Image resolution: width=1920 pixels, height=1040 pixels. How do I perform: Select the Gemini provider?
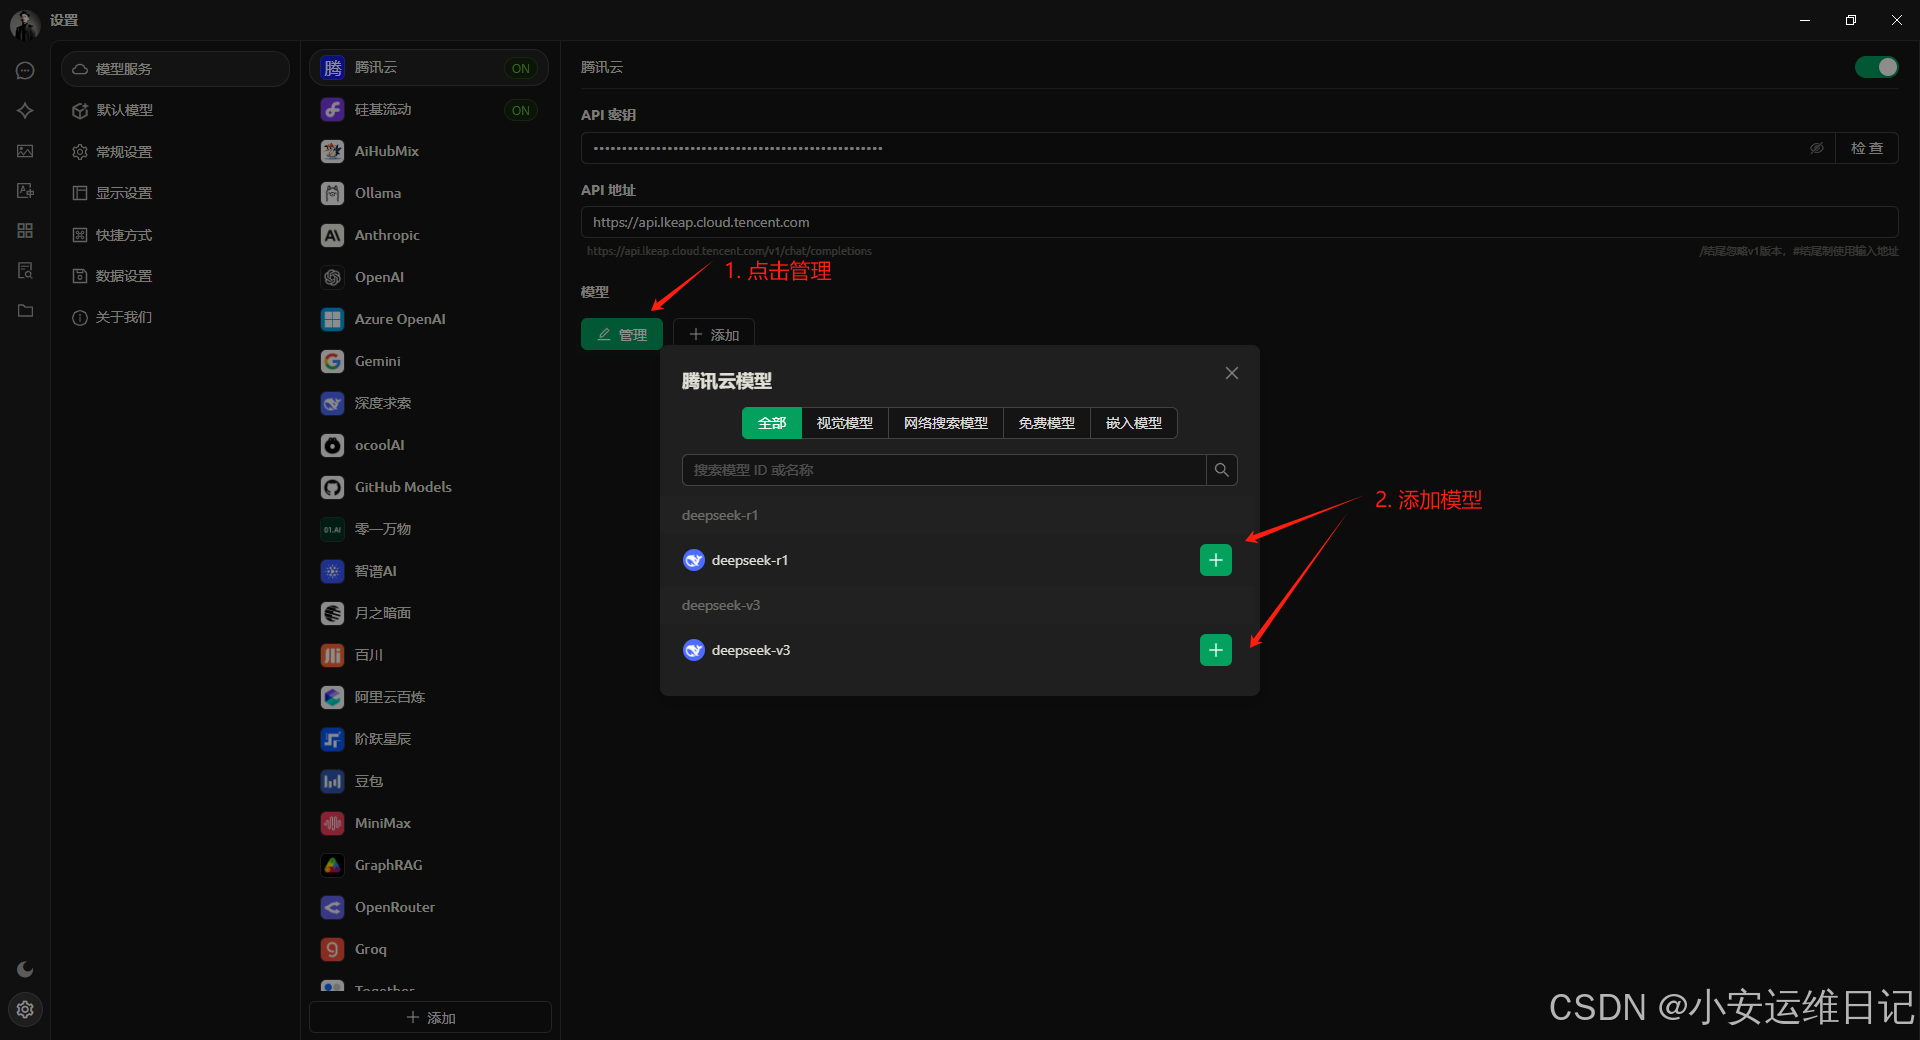tap(428, 361)
